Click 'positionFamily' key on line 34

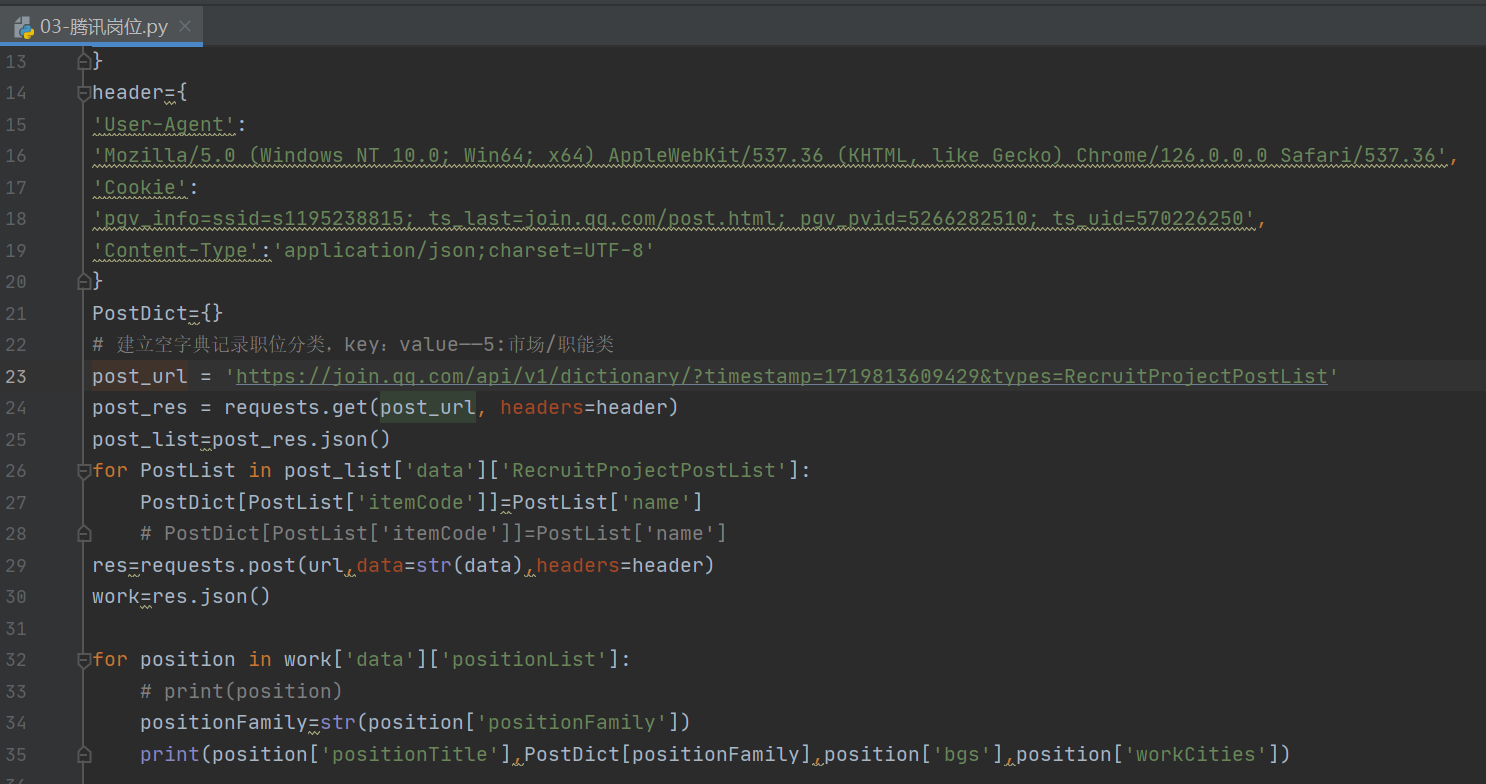pyautogui.click(x=571, y=722)
